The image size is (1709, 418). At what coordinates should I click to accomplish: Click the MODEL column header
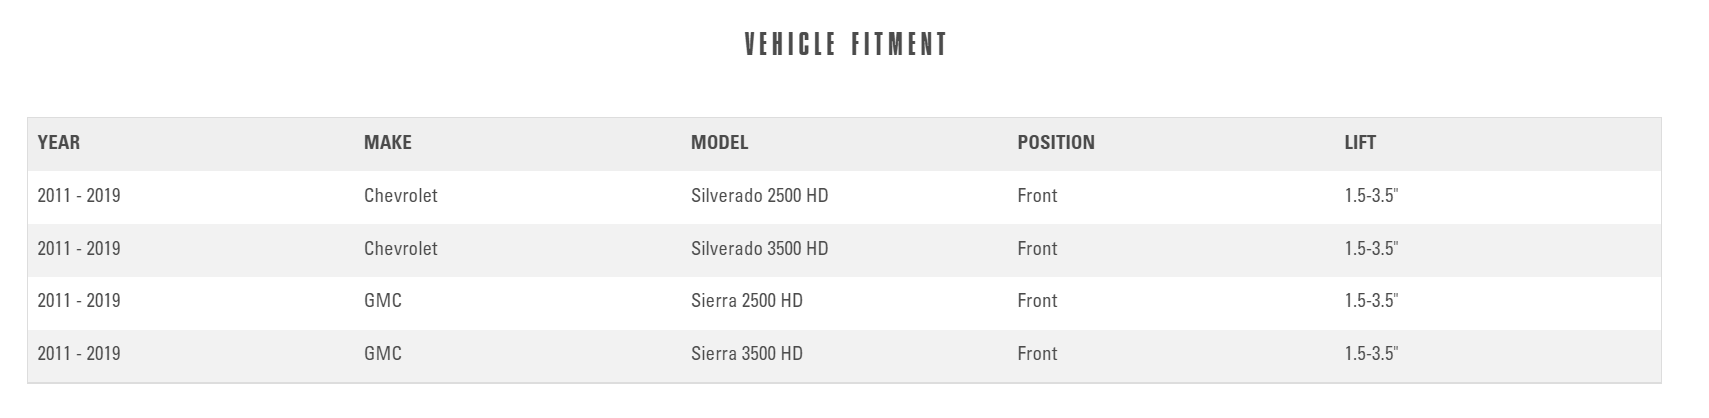pyautogui.click(x=719, y=143)
